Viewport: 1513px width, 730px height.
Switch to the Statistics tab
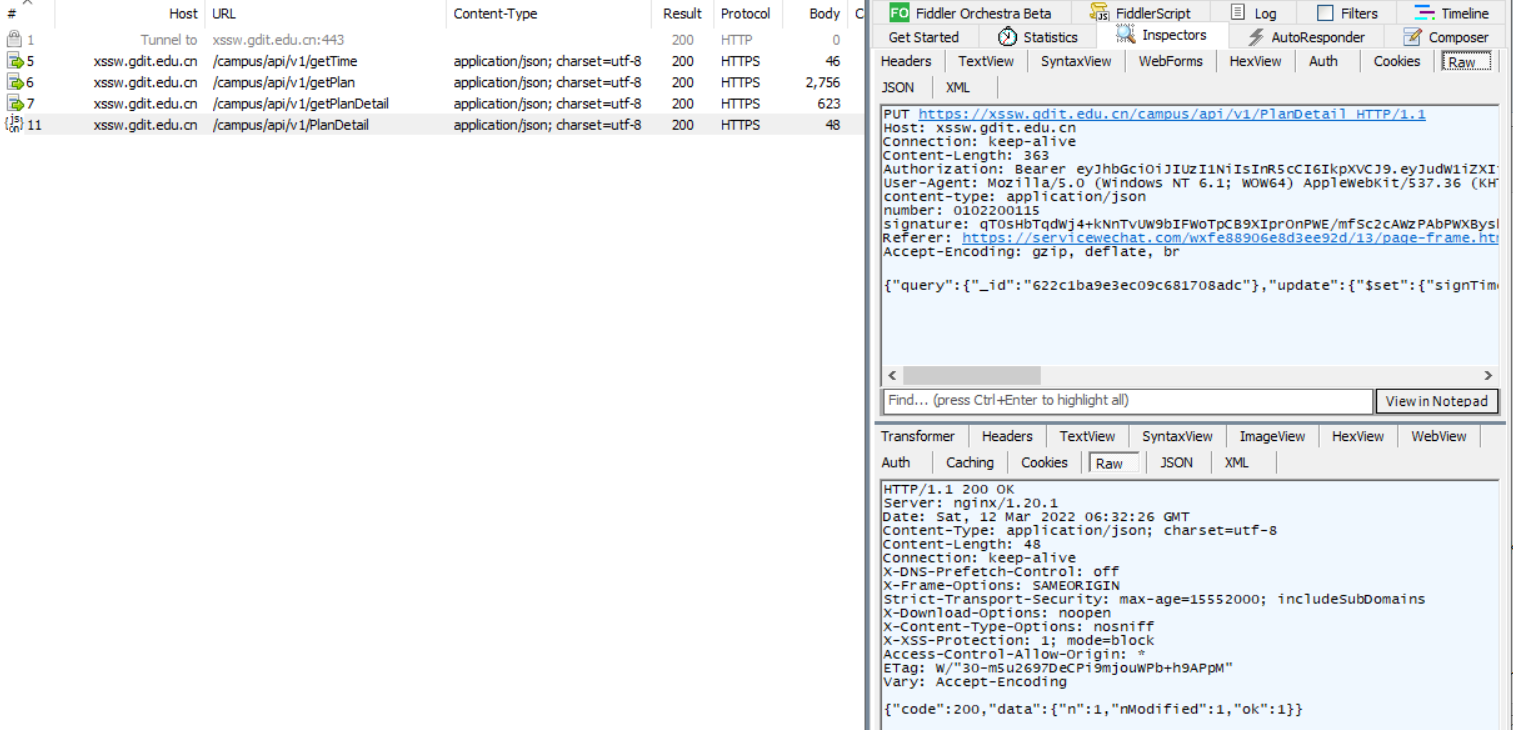click(x=1037, y=37)
